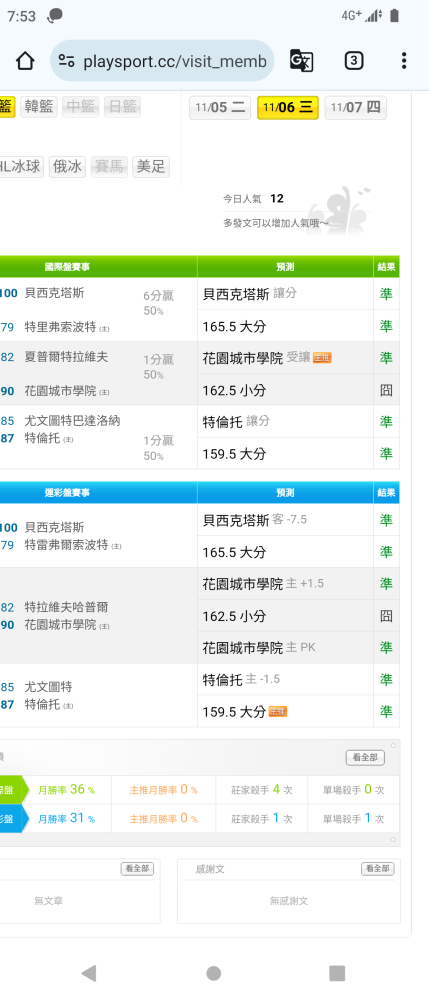Click 莊家殺手 4 次 stat
The height and width of the screenshot is (1000, 429).
coord(262,790)
